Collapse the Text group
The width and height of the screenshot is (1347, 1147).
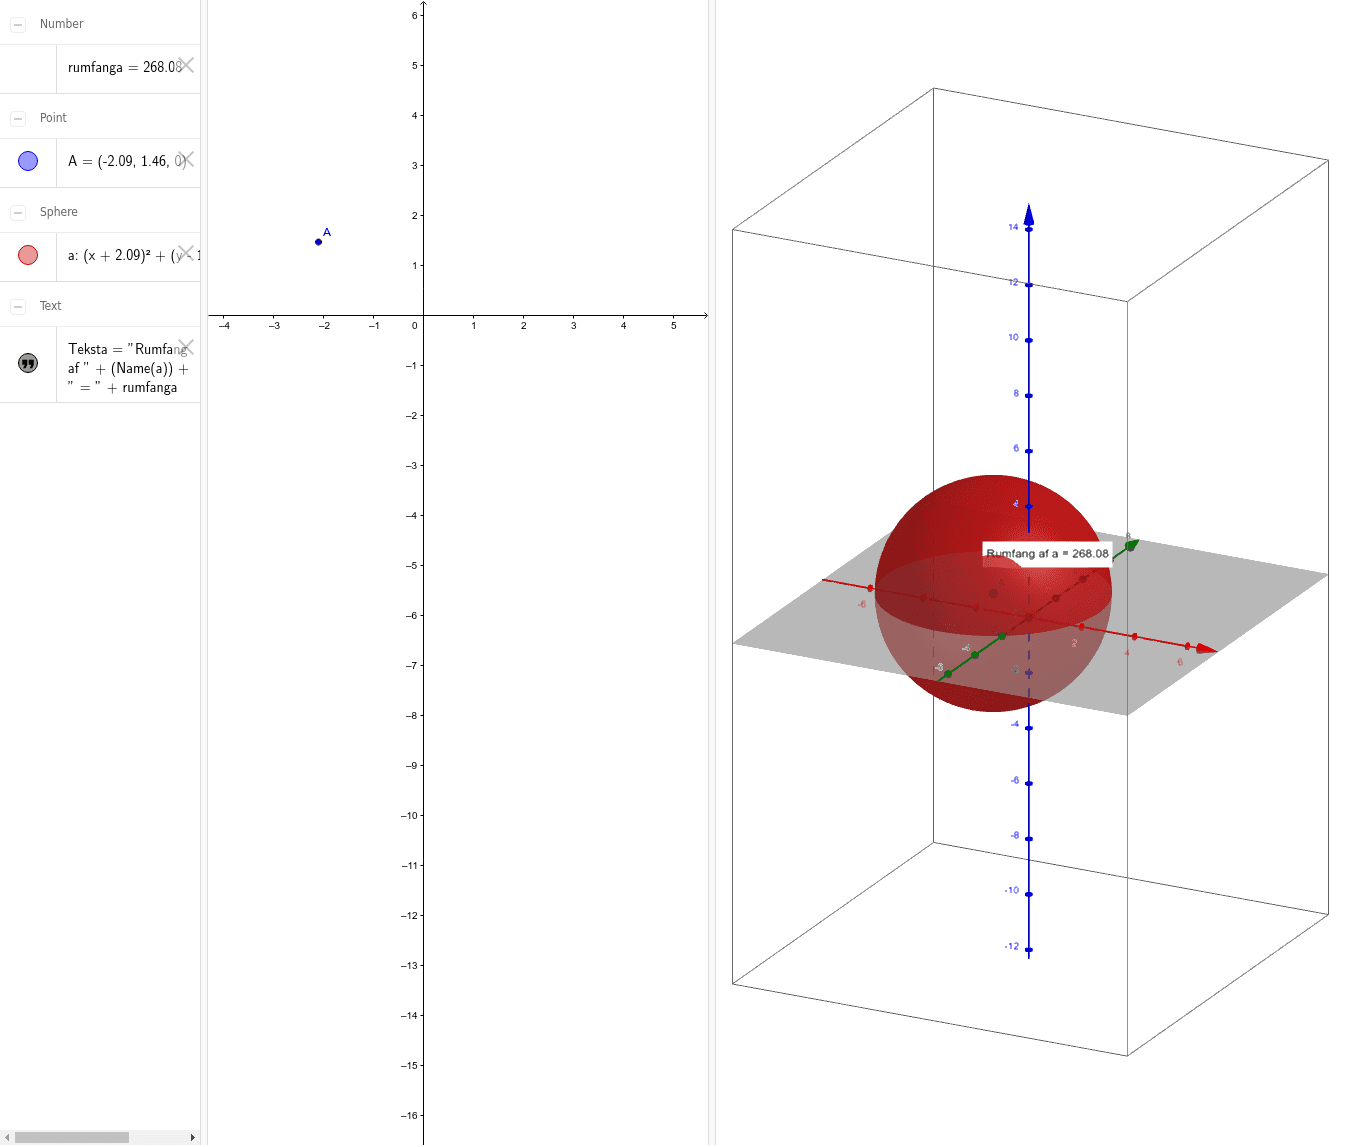[x=18, y=306]
